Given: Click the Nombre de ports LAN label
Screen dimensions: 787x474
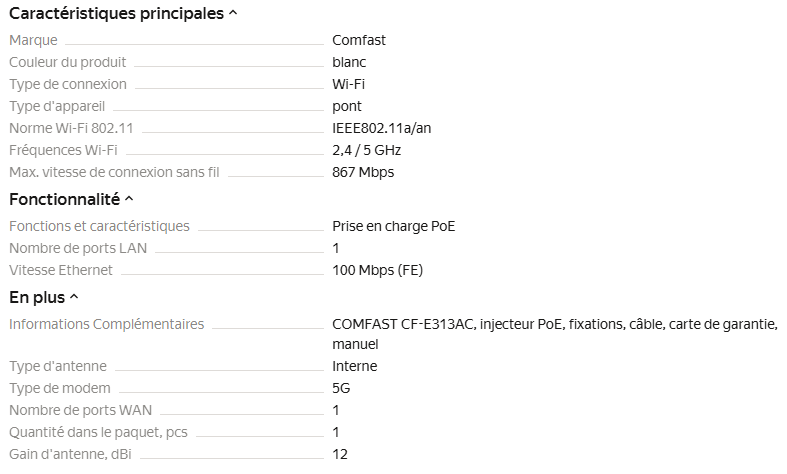Looking at the screenshot, I should point(74,248).
